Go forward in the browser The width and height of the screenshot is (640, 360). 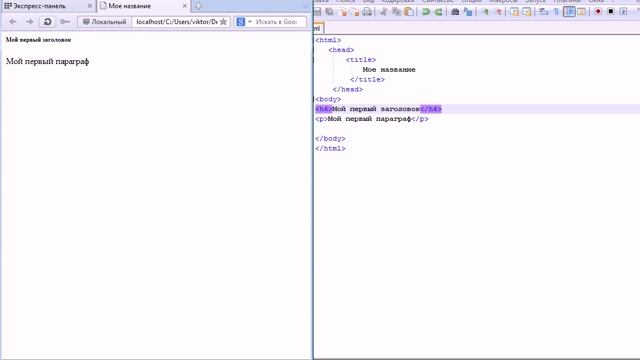pos(29,22)
